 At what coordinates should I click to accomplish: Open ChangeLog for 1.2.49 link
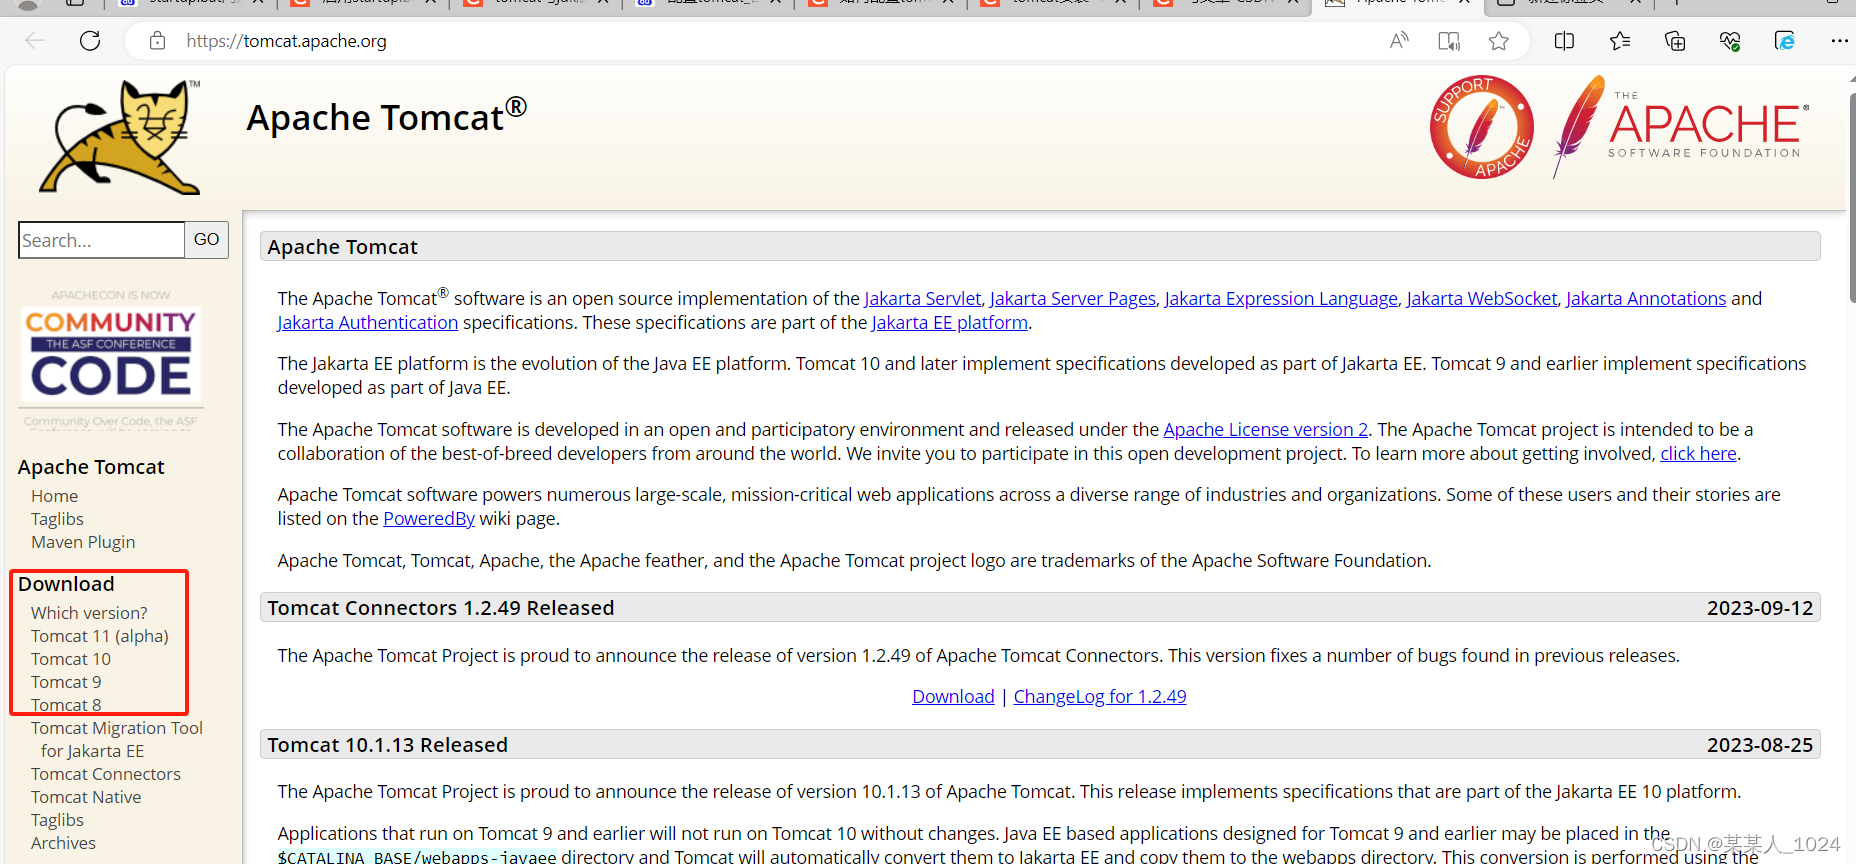1100,696
